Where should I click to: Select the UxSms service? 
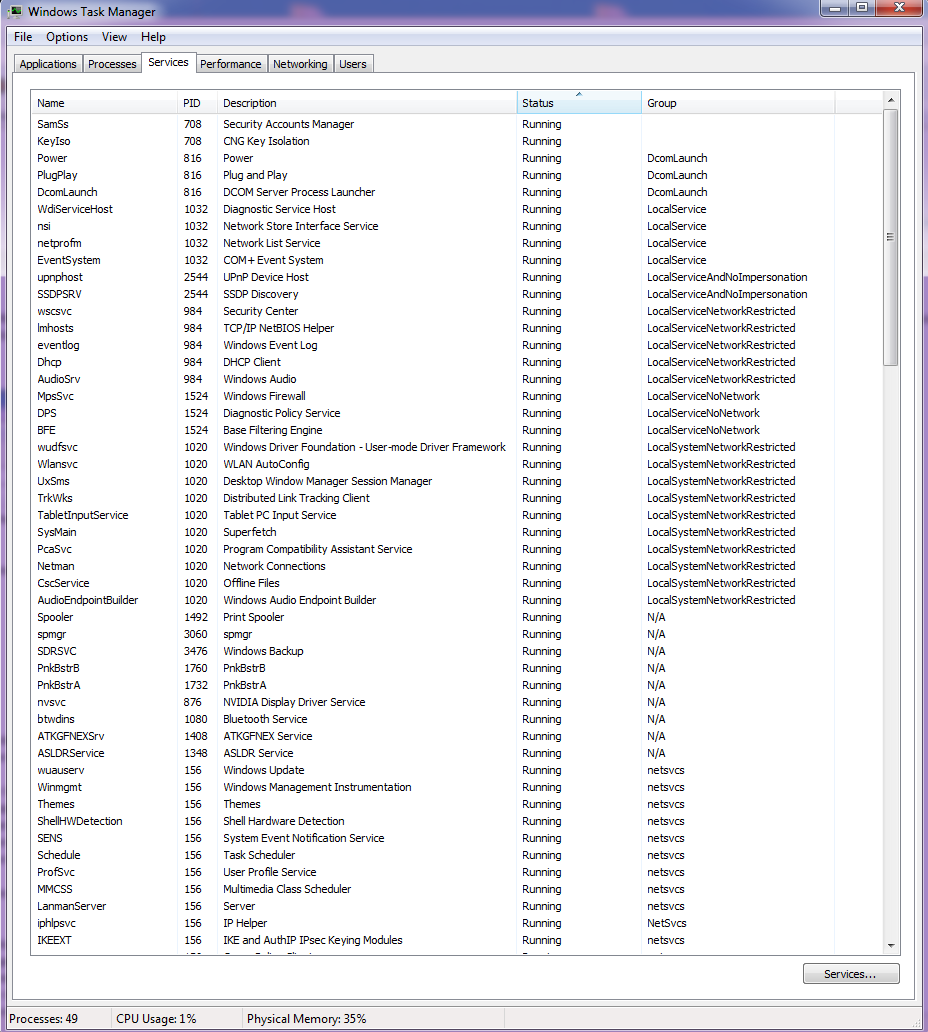pyautogui.click(x=456, y=482)
